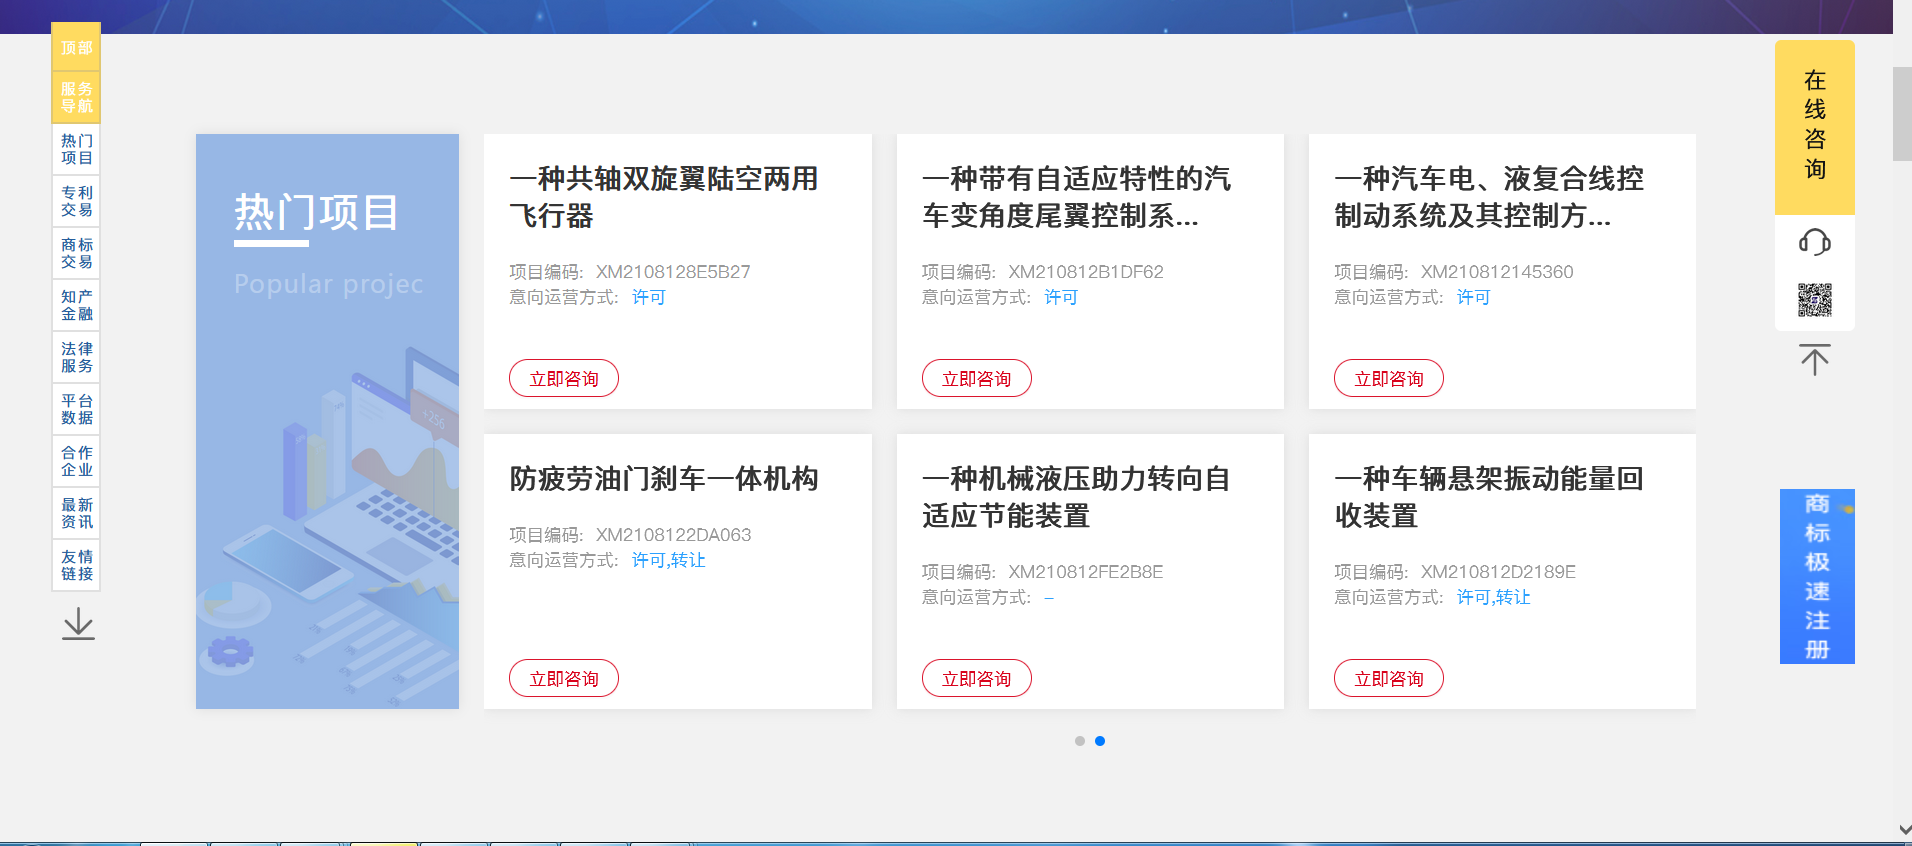Select the first carousel page dot
This screenshot has height=846, width=1912.
point(1079,741)
